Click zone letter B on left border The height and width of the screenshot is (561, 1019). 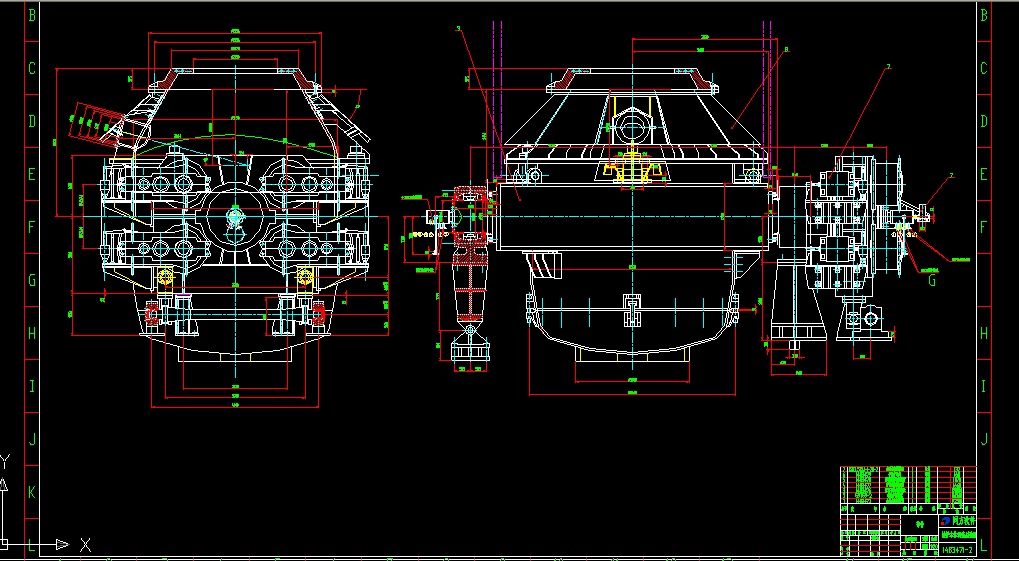click(x=32, y=15)
